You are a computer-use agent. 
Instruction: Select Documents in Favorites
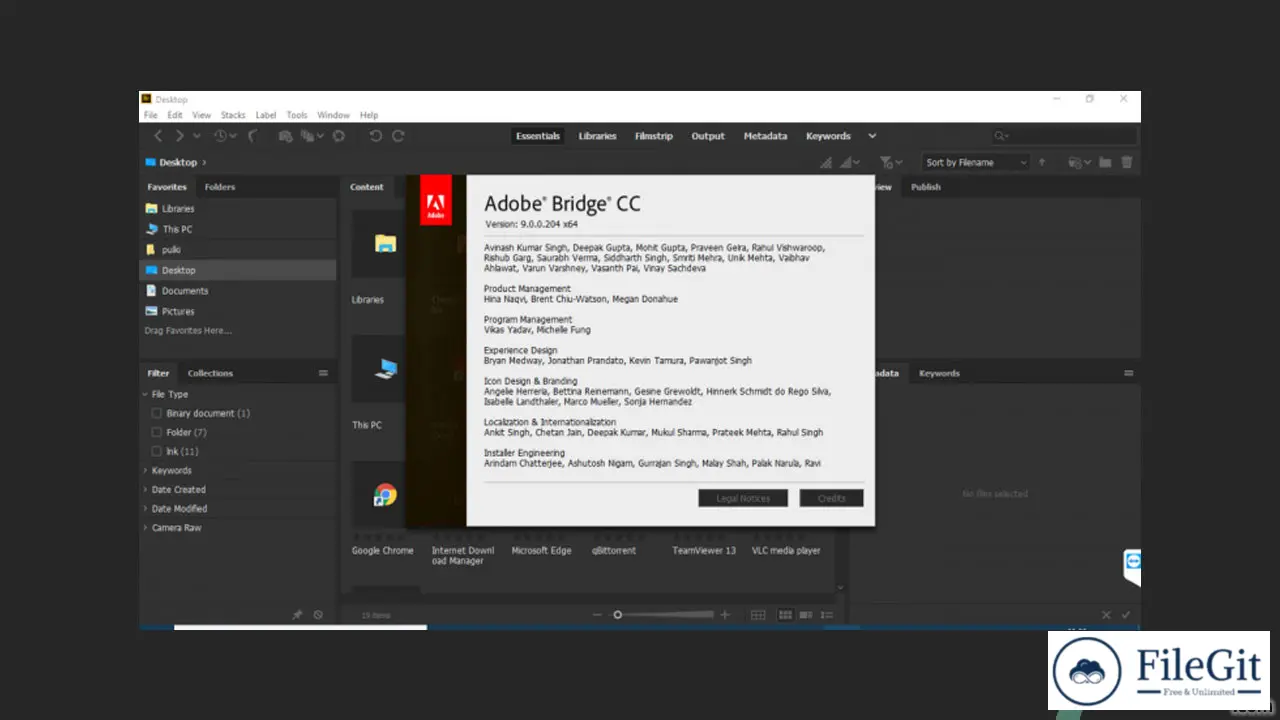[185, 291]
